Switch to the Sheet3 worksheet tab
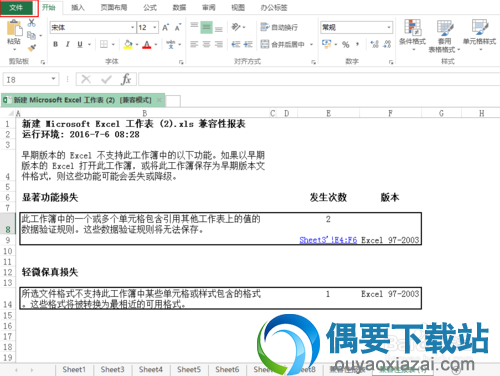The width and height of the screenshot is (500, 376). (x=112, y=369)
